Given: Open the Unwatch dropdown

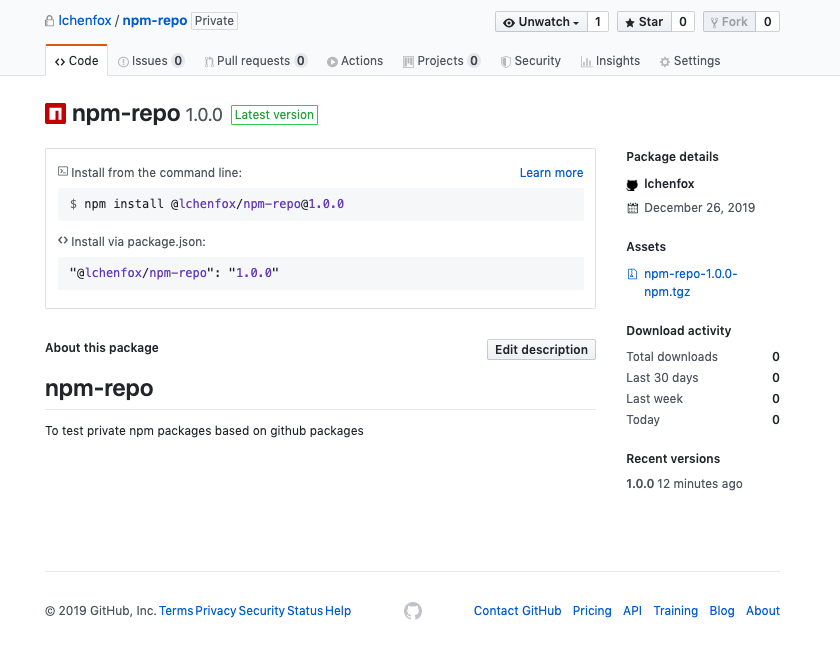Looking at the screenshot, I should [x=540, y=22].
